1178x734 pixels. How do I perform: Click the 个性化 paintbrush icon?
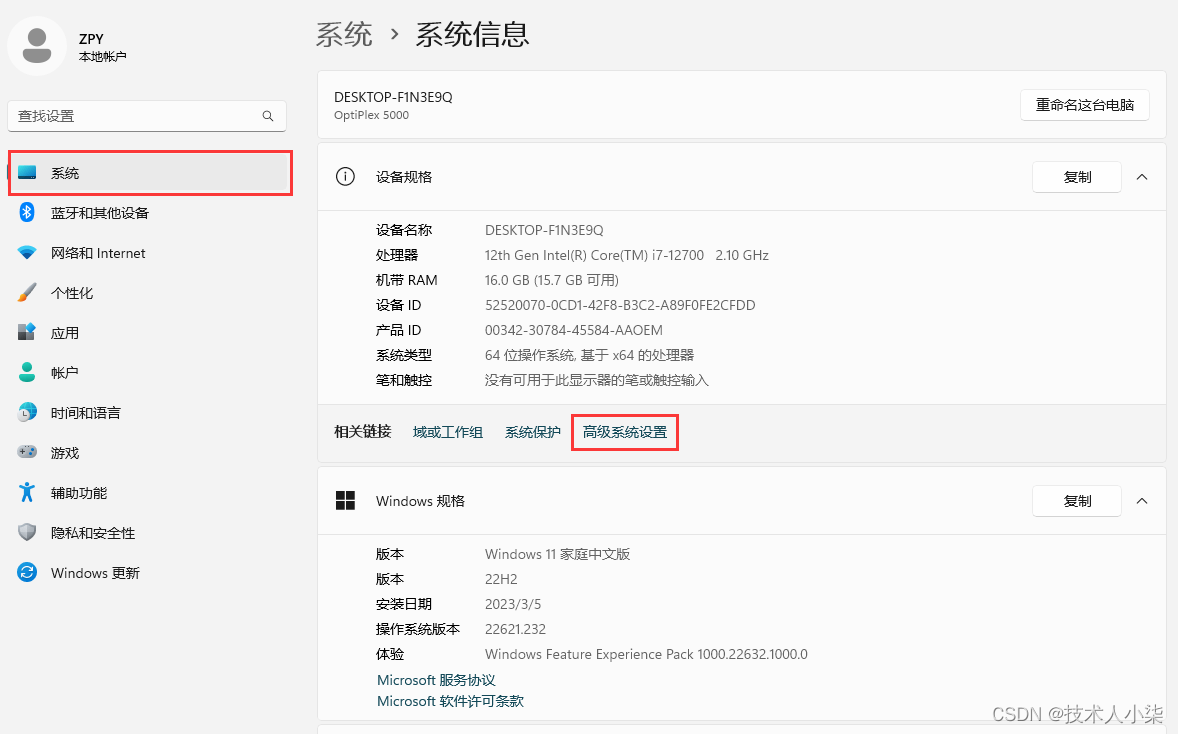pyautogui.click(x=27, y=293)
